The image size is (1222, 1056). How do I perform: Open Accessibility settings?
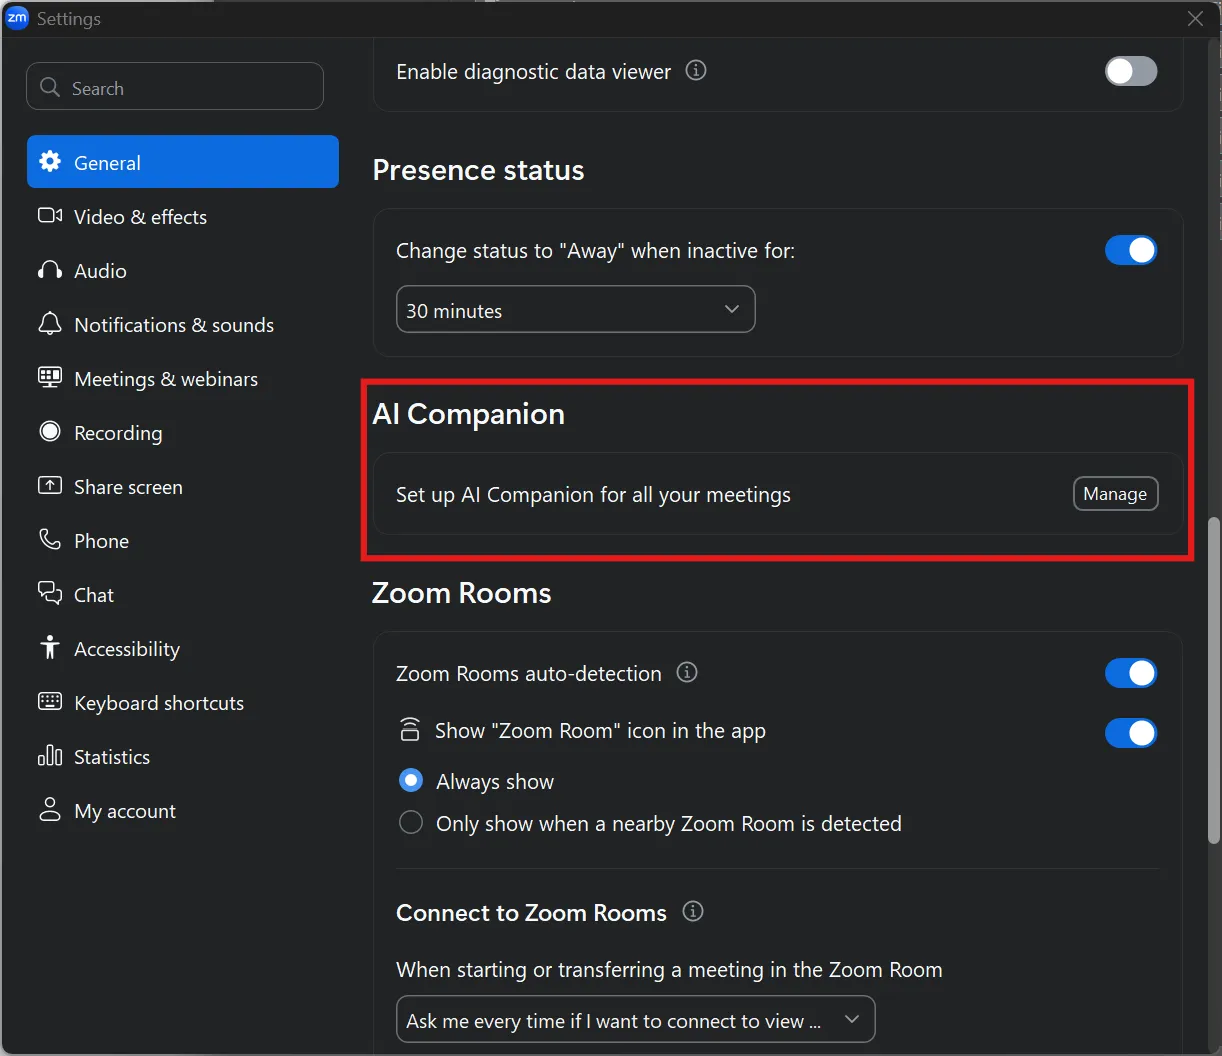pos(183,648)
